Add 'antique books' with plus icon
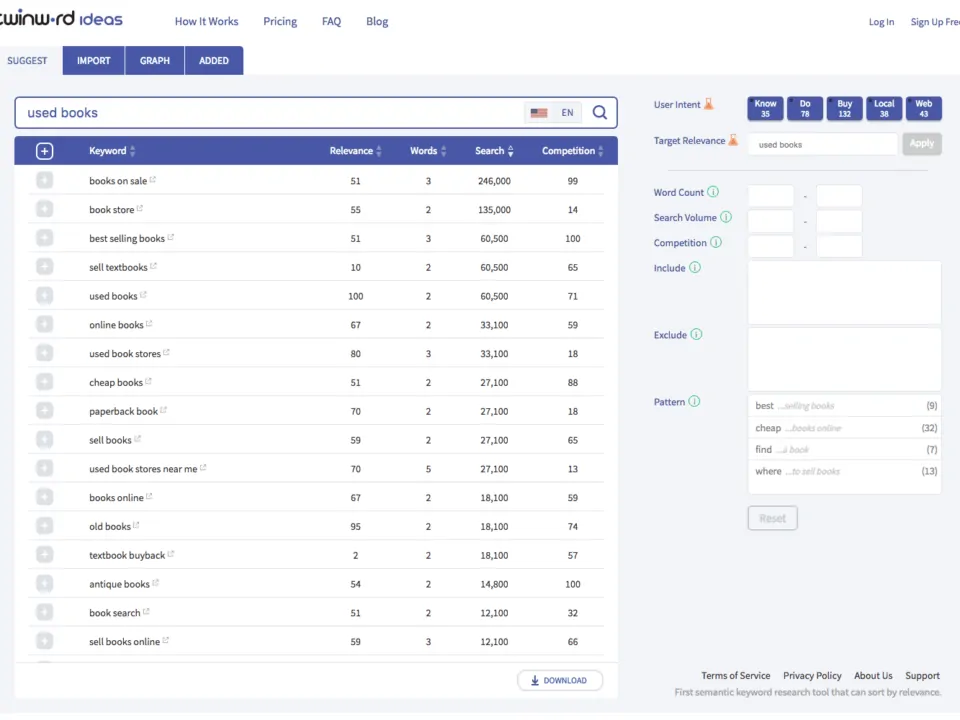The height and width of the screenshot is (720, 960). [44, 583]
